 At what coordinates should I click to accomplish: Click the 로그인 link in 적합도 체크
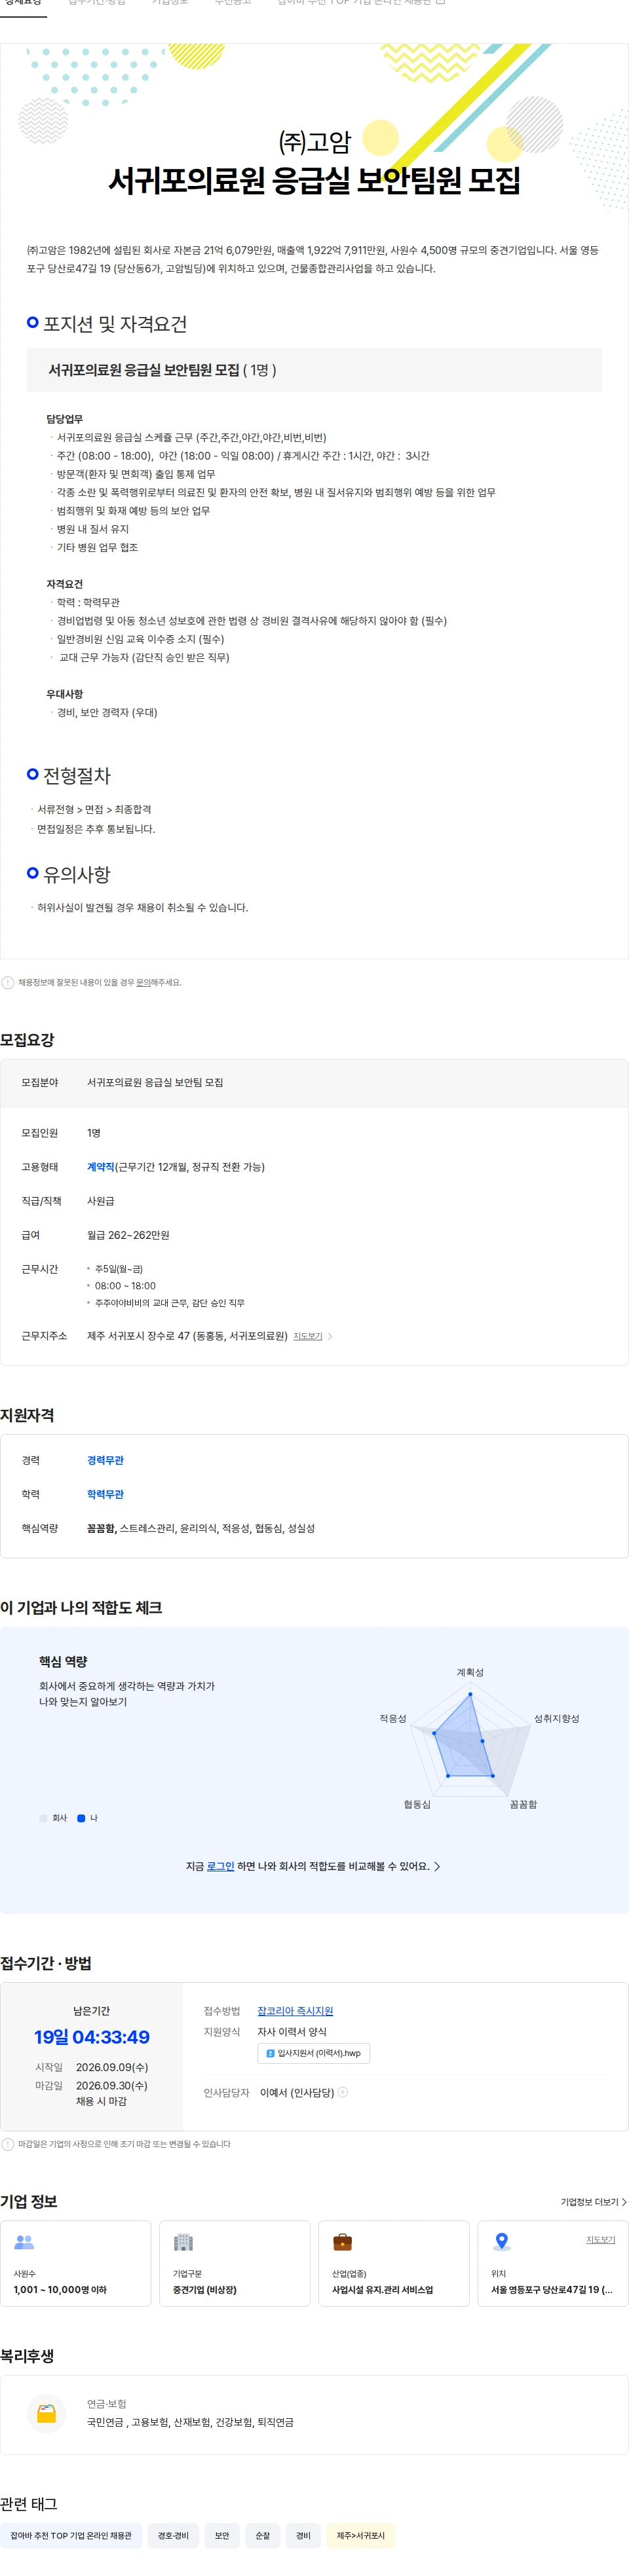click(220, 1866)
